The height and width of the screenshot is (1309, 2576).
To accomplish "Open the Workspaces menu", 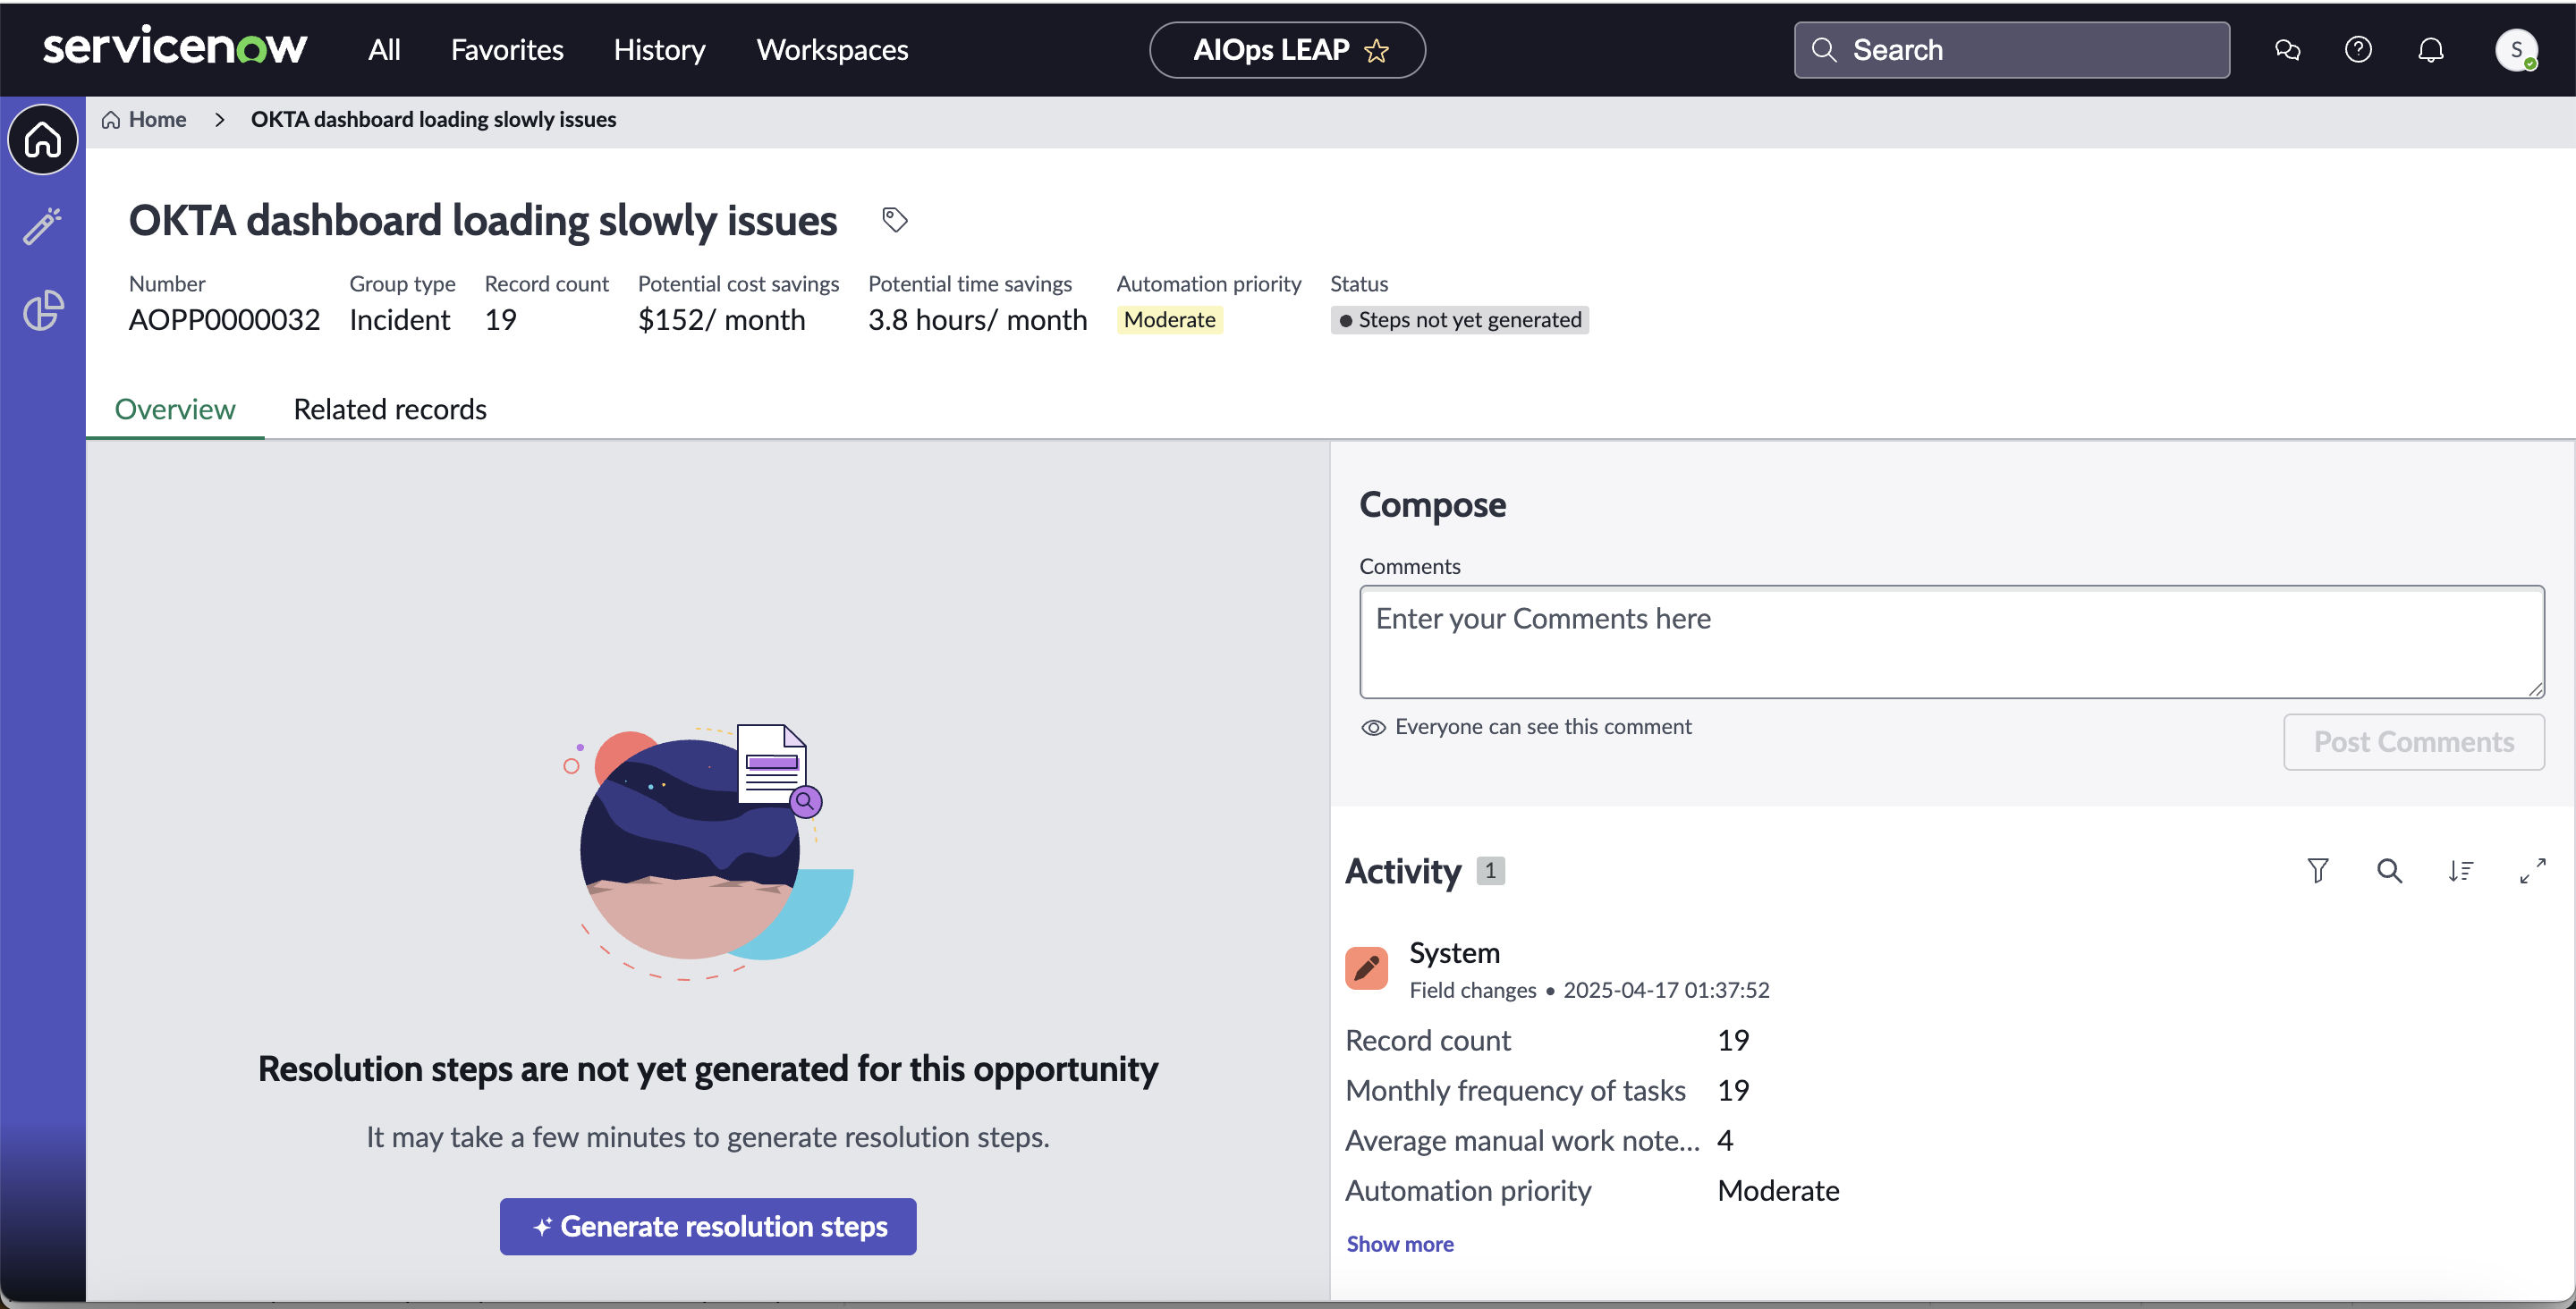I will click(x=832, y=50).
